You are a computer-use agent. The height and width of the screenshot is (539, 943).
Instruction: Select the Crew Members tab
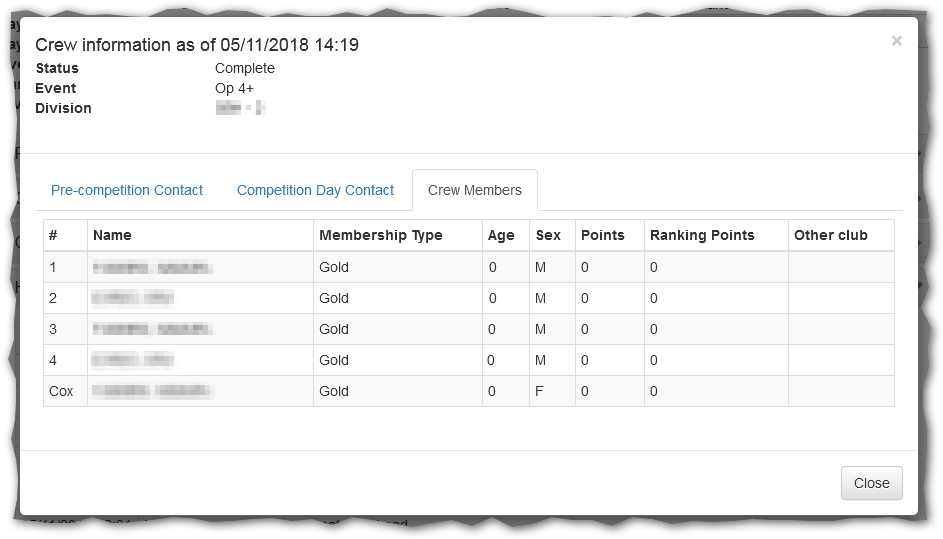click(474, 190)
